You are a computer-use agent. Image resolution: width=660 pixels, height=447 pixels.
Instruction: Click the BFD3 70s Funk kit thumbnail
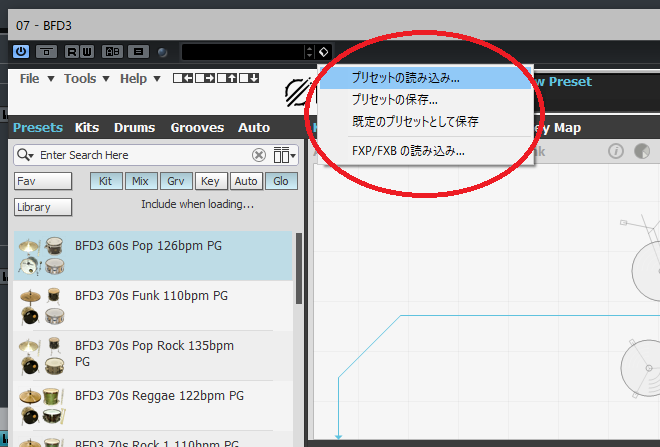(x=42, y=306)
